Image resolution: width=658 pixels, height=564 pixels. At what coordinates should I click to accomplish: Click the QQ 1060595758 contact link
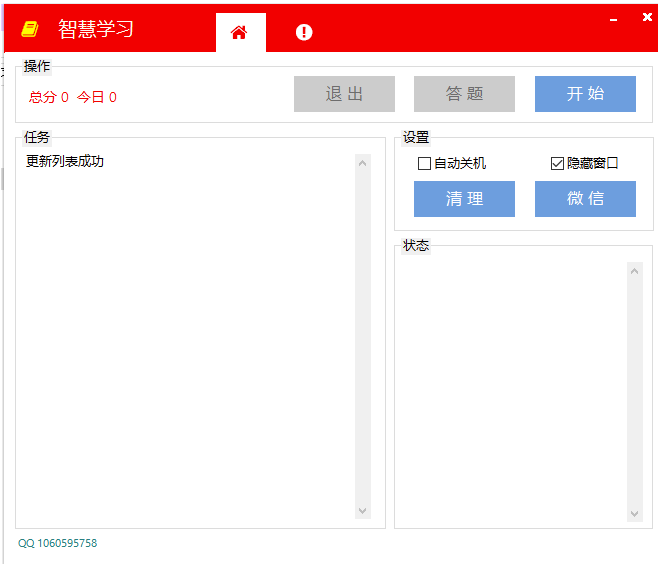[x=58, y=543]
